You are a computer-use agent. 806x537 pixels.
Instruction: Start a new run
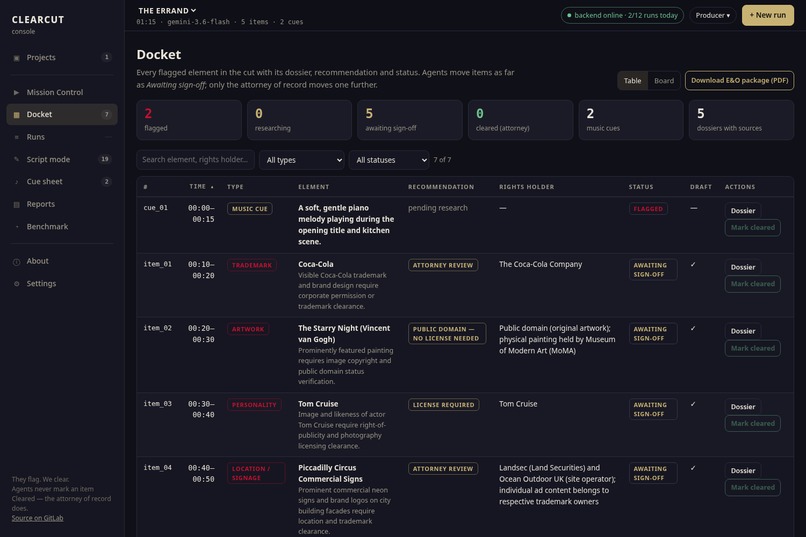767,15
